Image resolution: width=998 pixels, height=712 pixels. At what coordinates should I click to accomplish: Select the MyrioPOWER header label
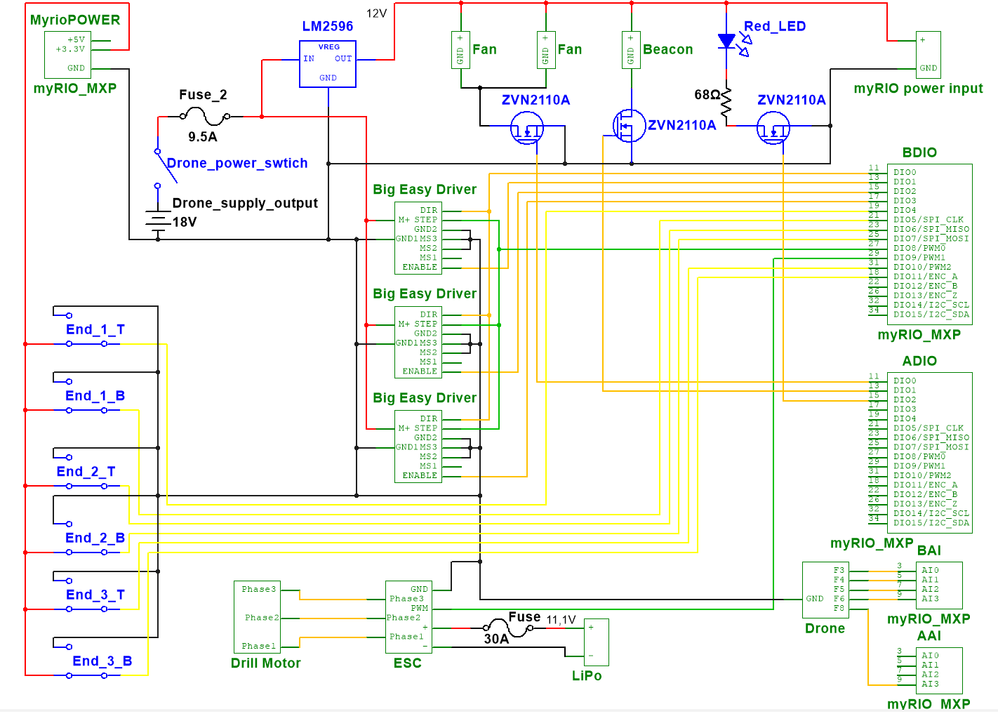[x=73, y=18]
